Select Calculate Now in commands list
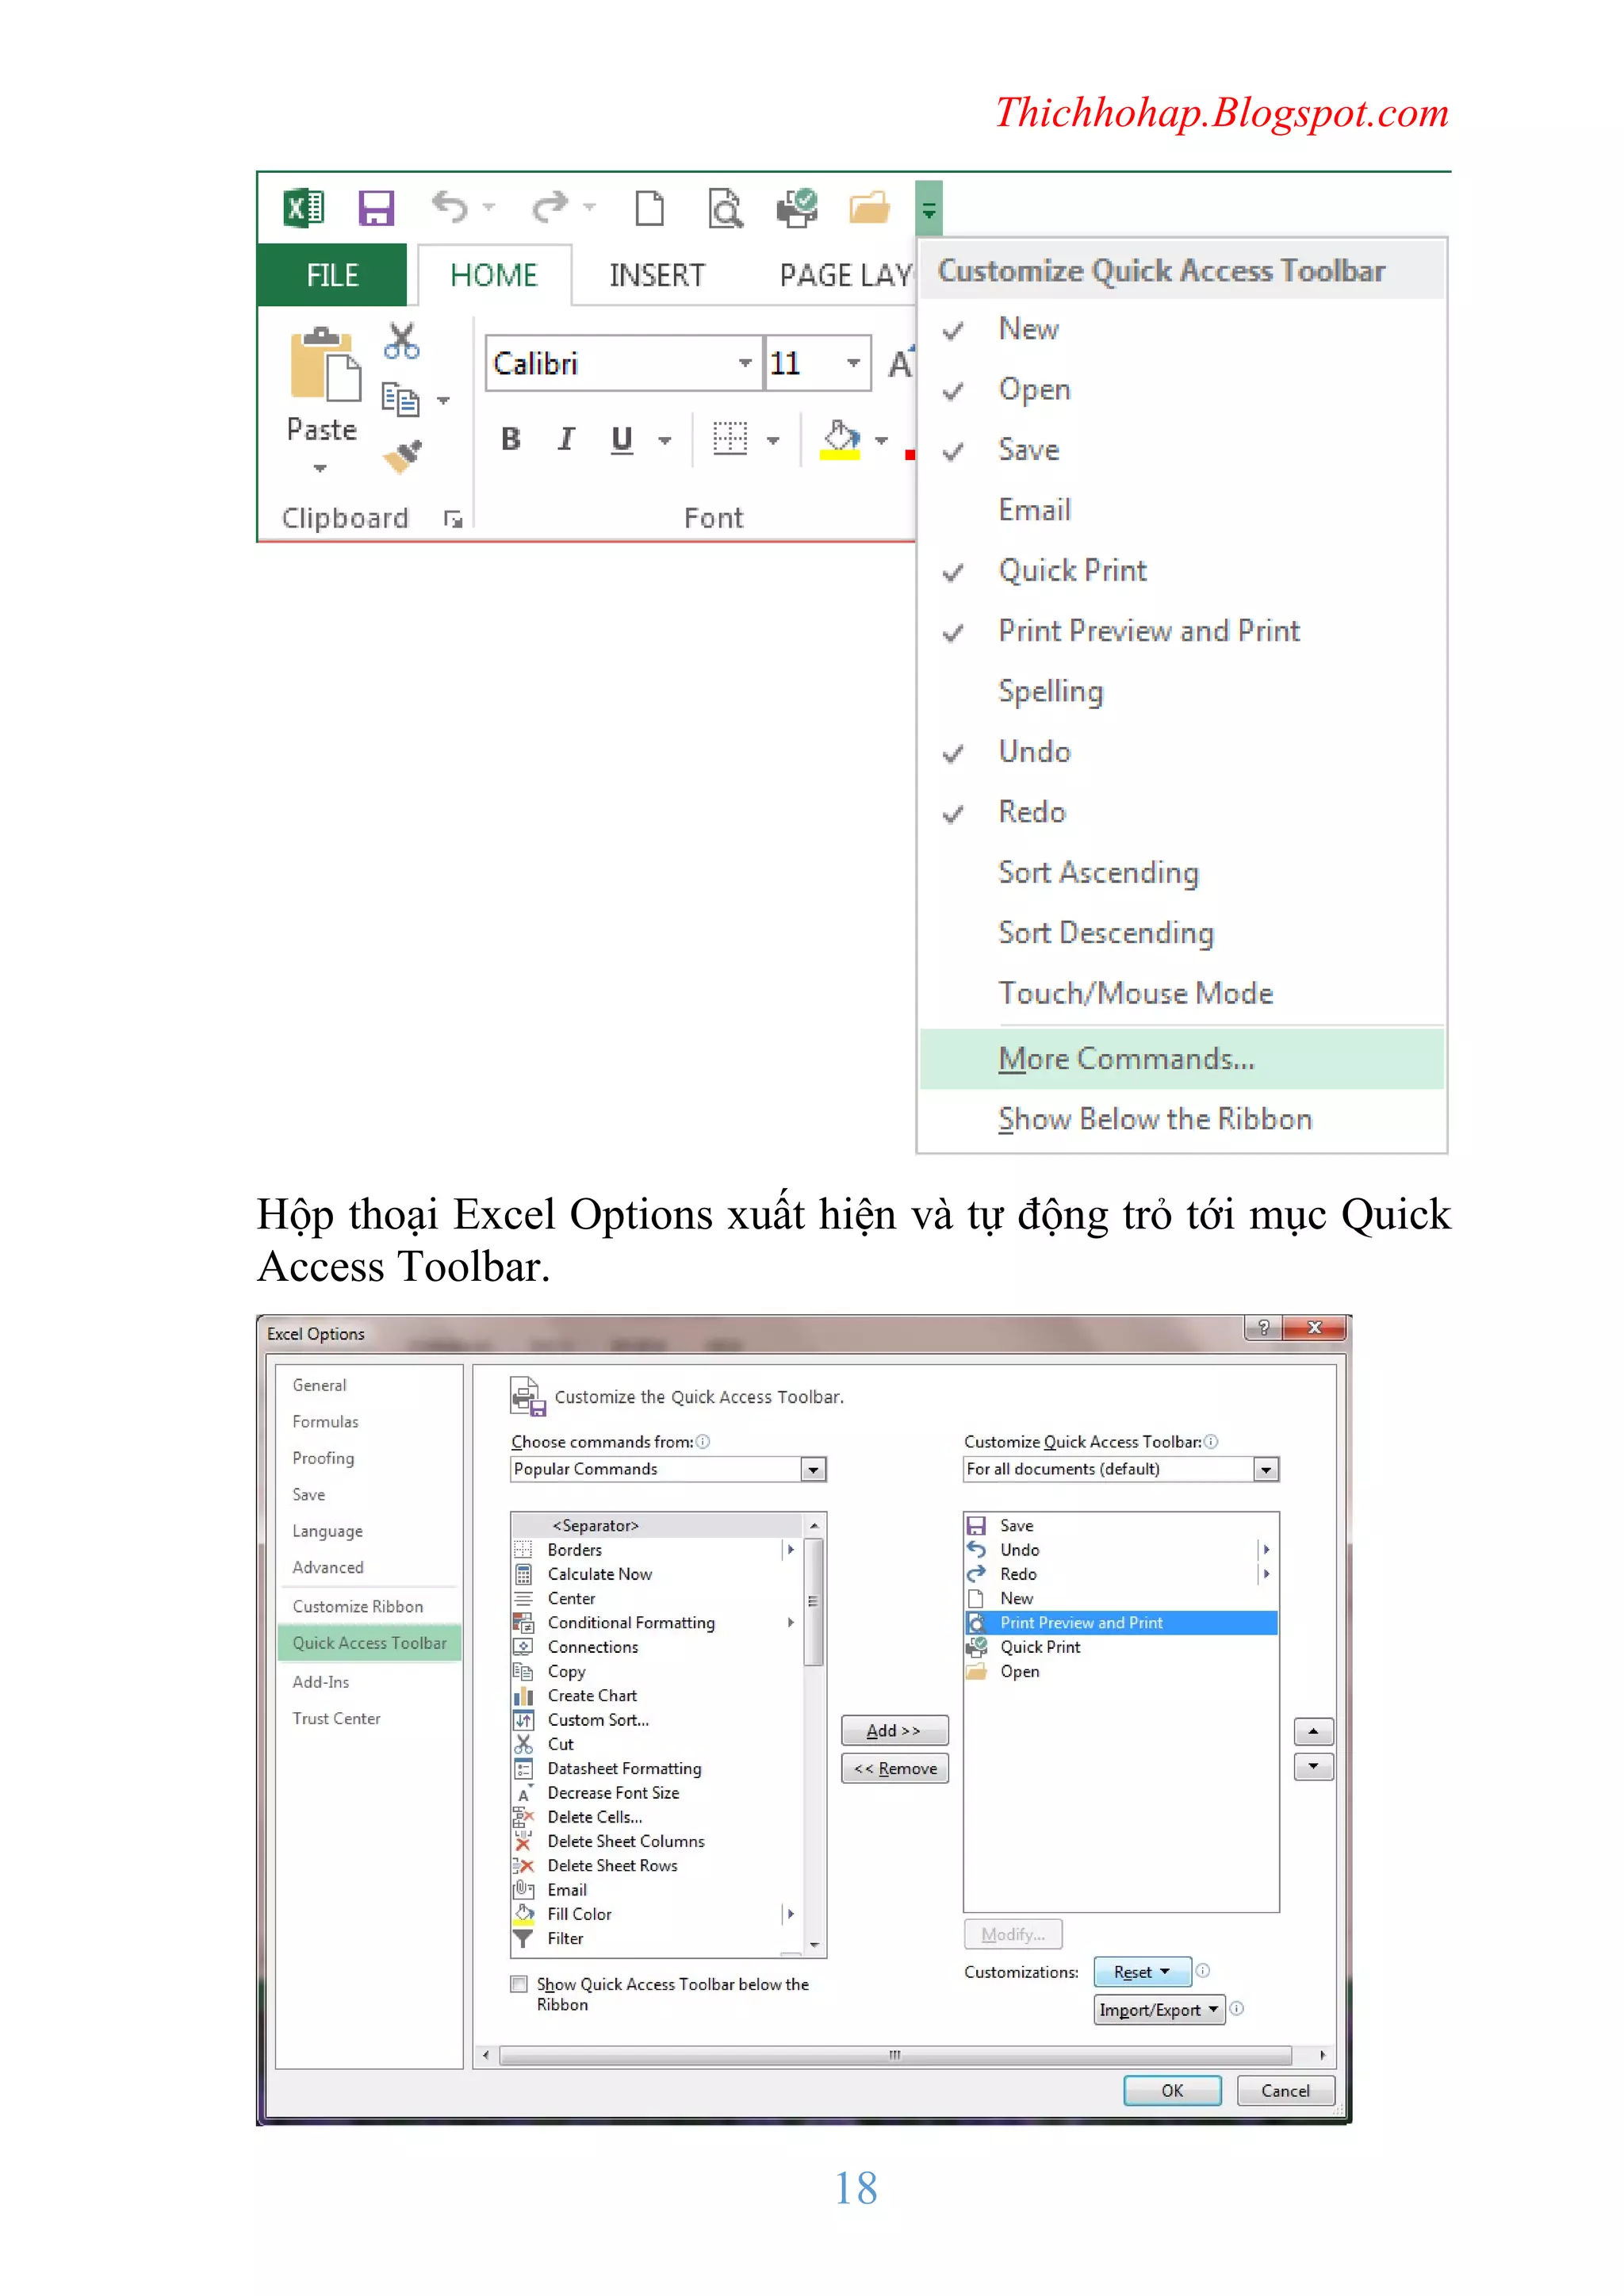1624x2296 pixels. [656, 1574]
